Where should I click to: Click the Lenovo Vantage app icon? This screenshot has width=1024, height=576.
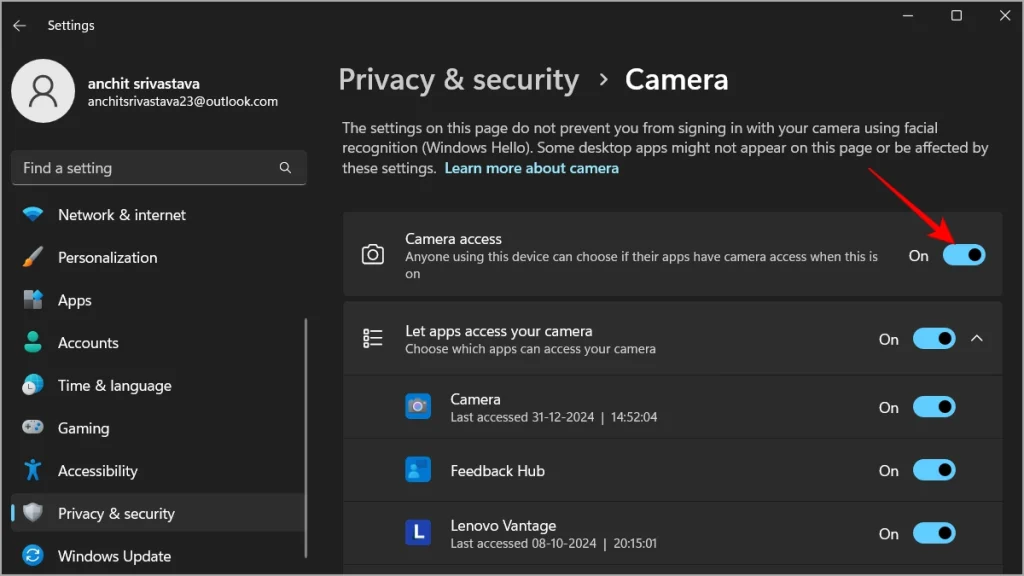[418, 533]
